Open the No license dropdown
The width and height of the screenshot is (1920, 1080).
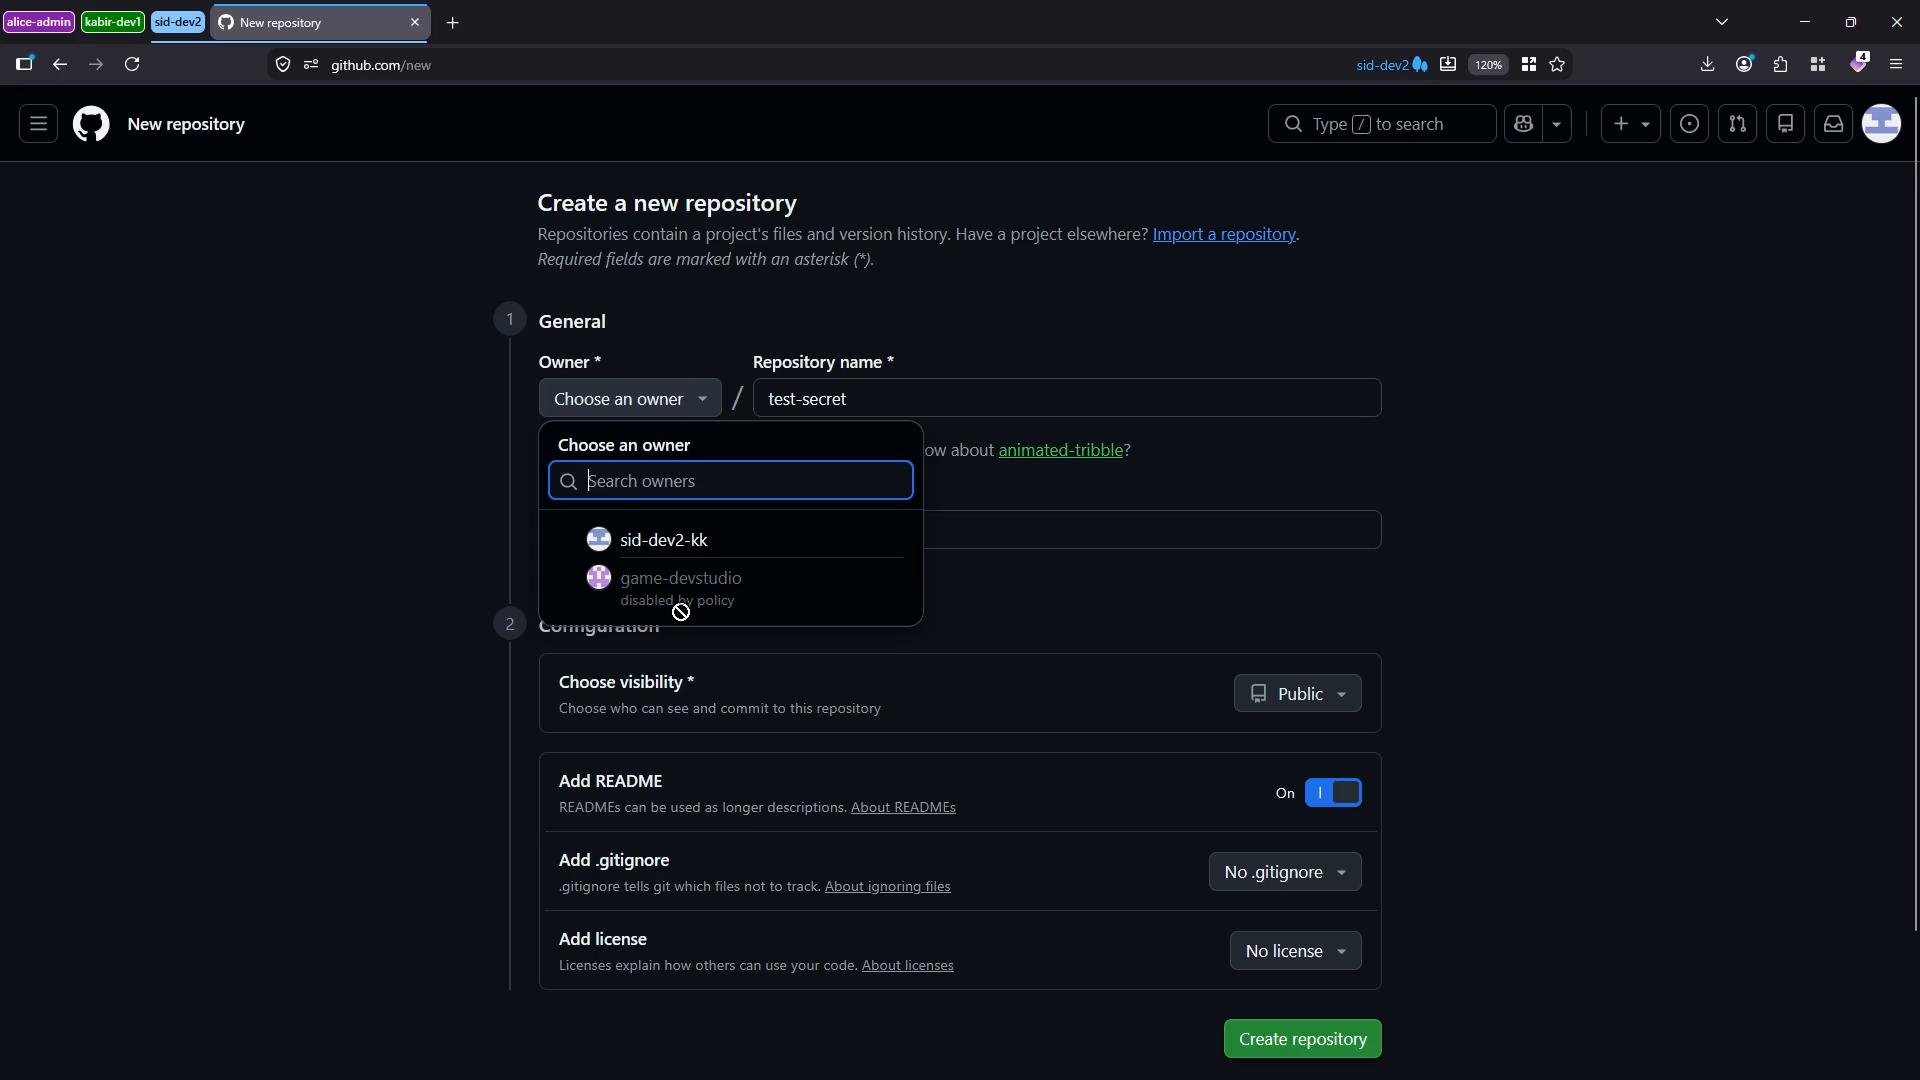point(1295,951)
